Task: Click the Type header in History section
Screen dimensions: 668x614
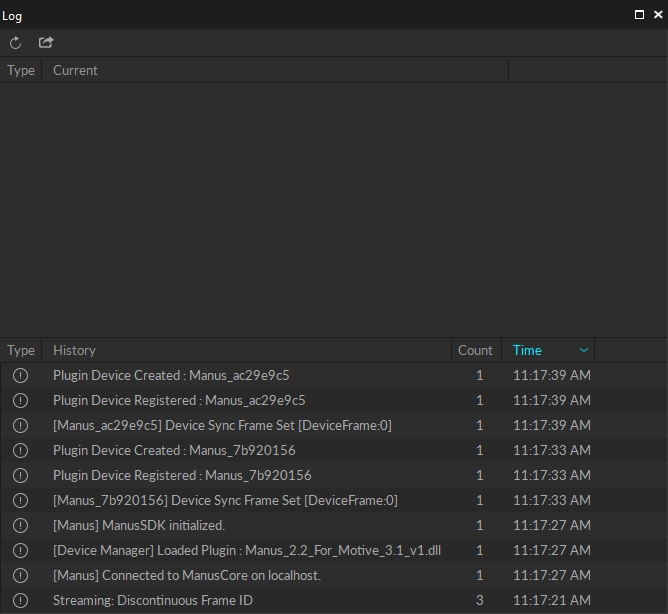Action: [x=21, y=351]
